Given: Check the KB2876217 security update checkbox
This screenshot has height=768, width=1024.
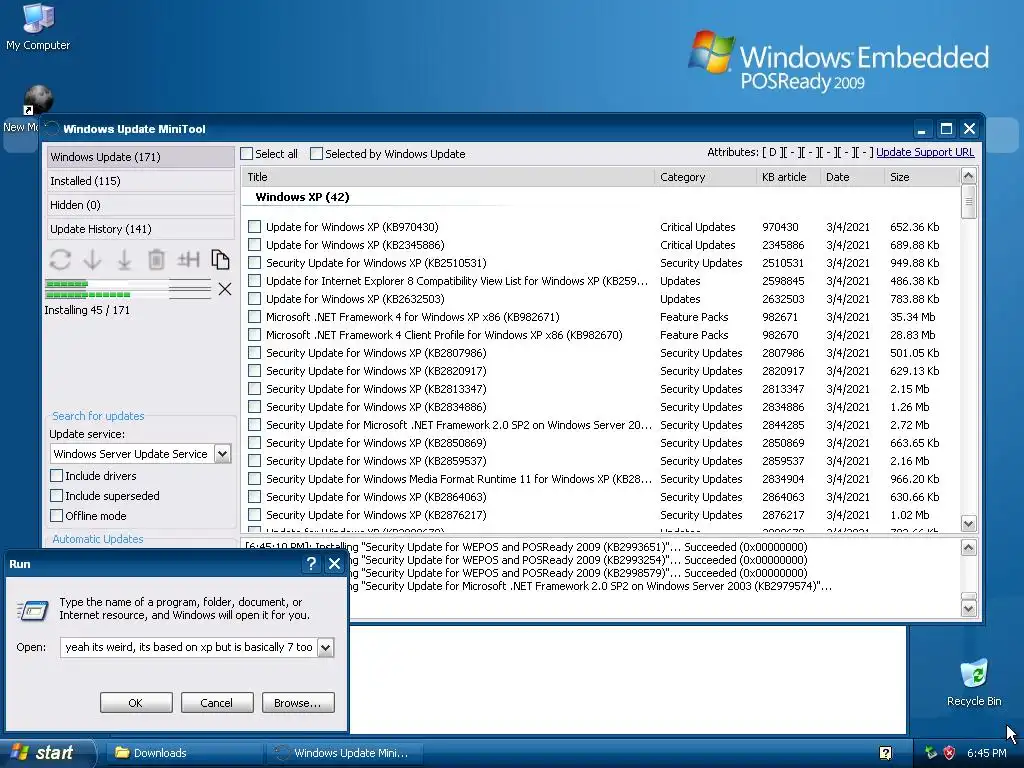Looking at the screenshot, I should point(255,515).
